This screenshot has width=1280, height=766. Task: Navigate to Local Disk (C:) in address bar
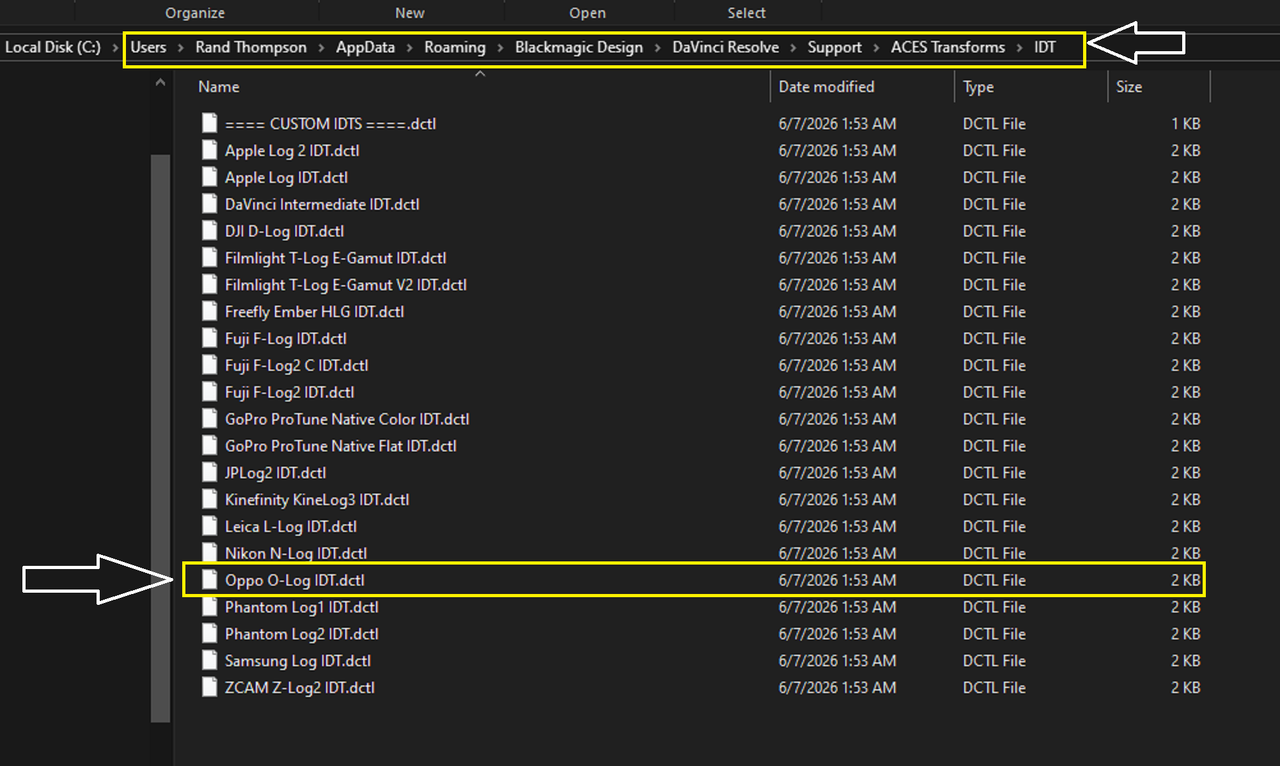click(x=53, y=48)
